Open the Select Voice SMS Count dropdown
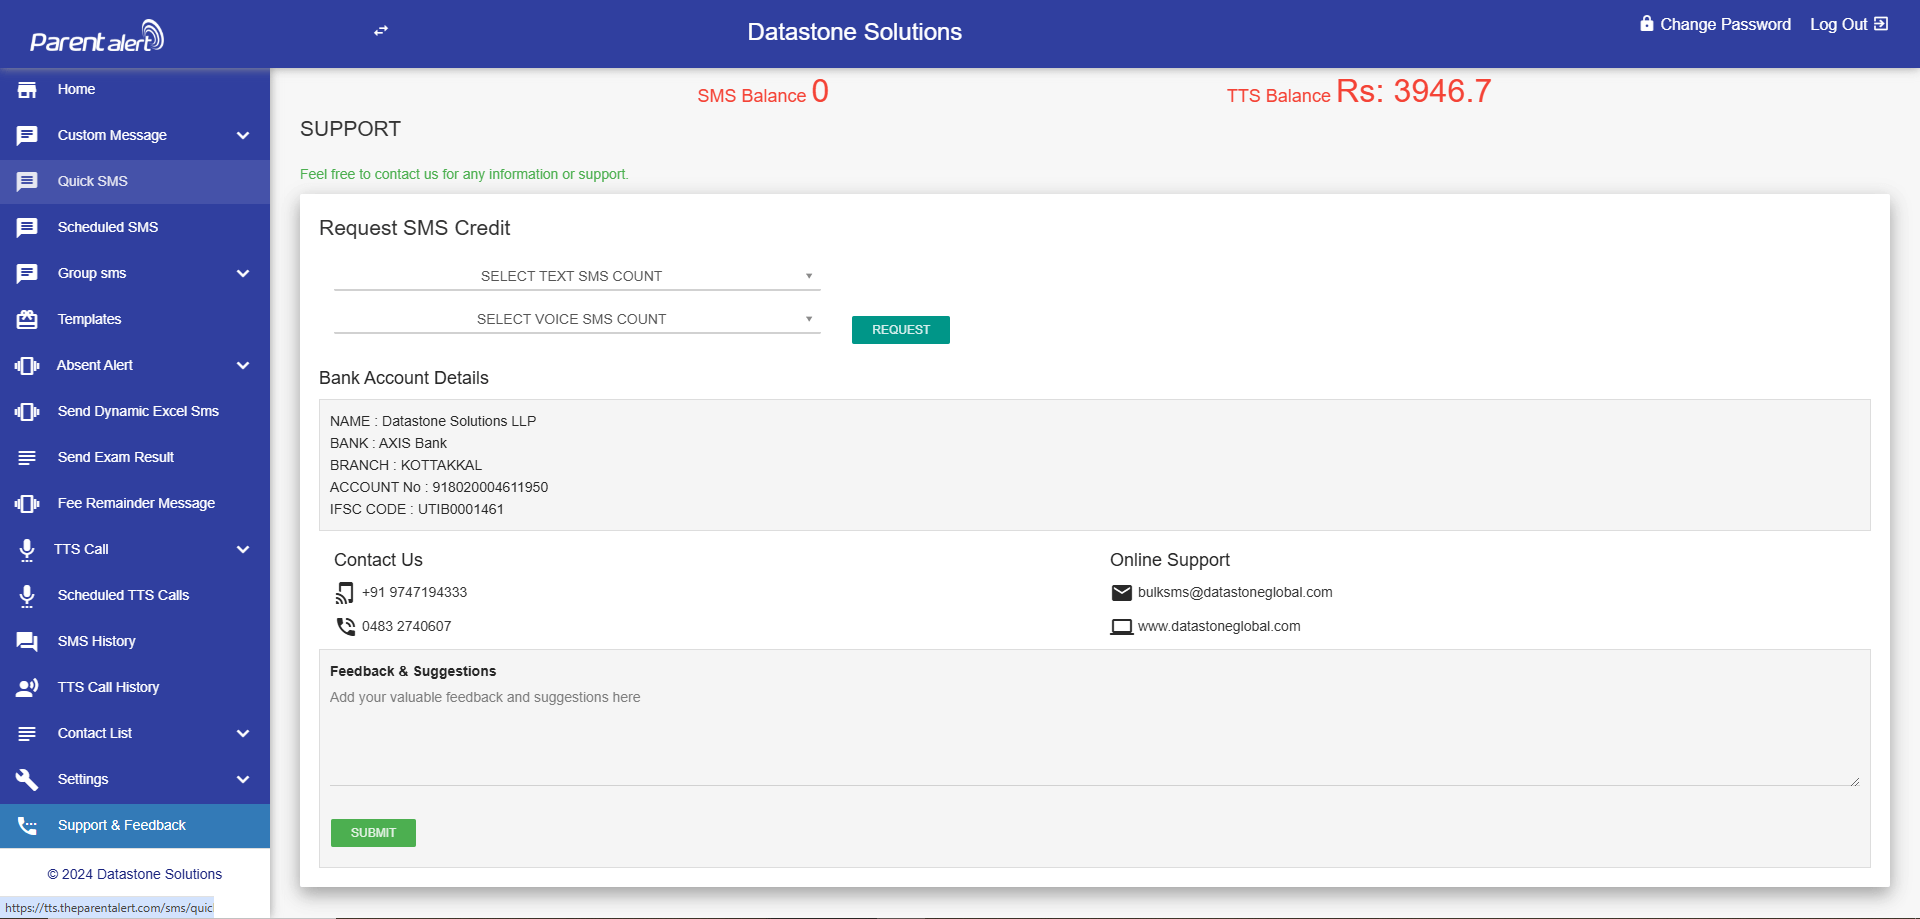This screenshot has height=919, width=1920. (x=577, y=320)
